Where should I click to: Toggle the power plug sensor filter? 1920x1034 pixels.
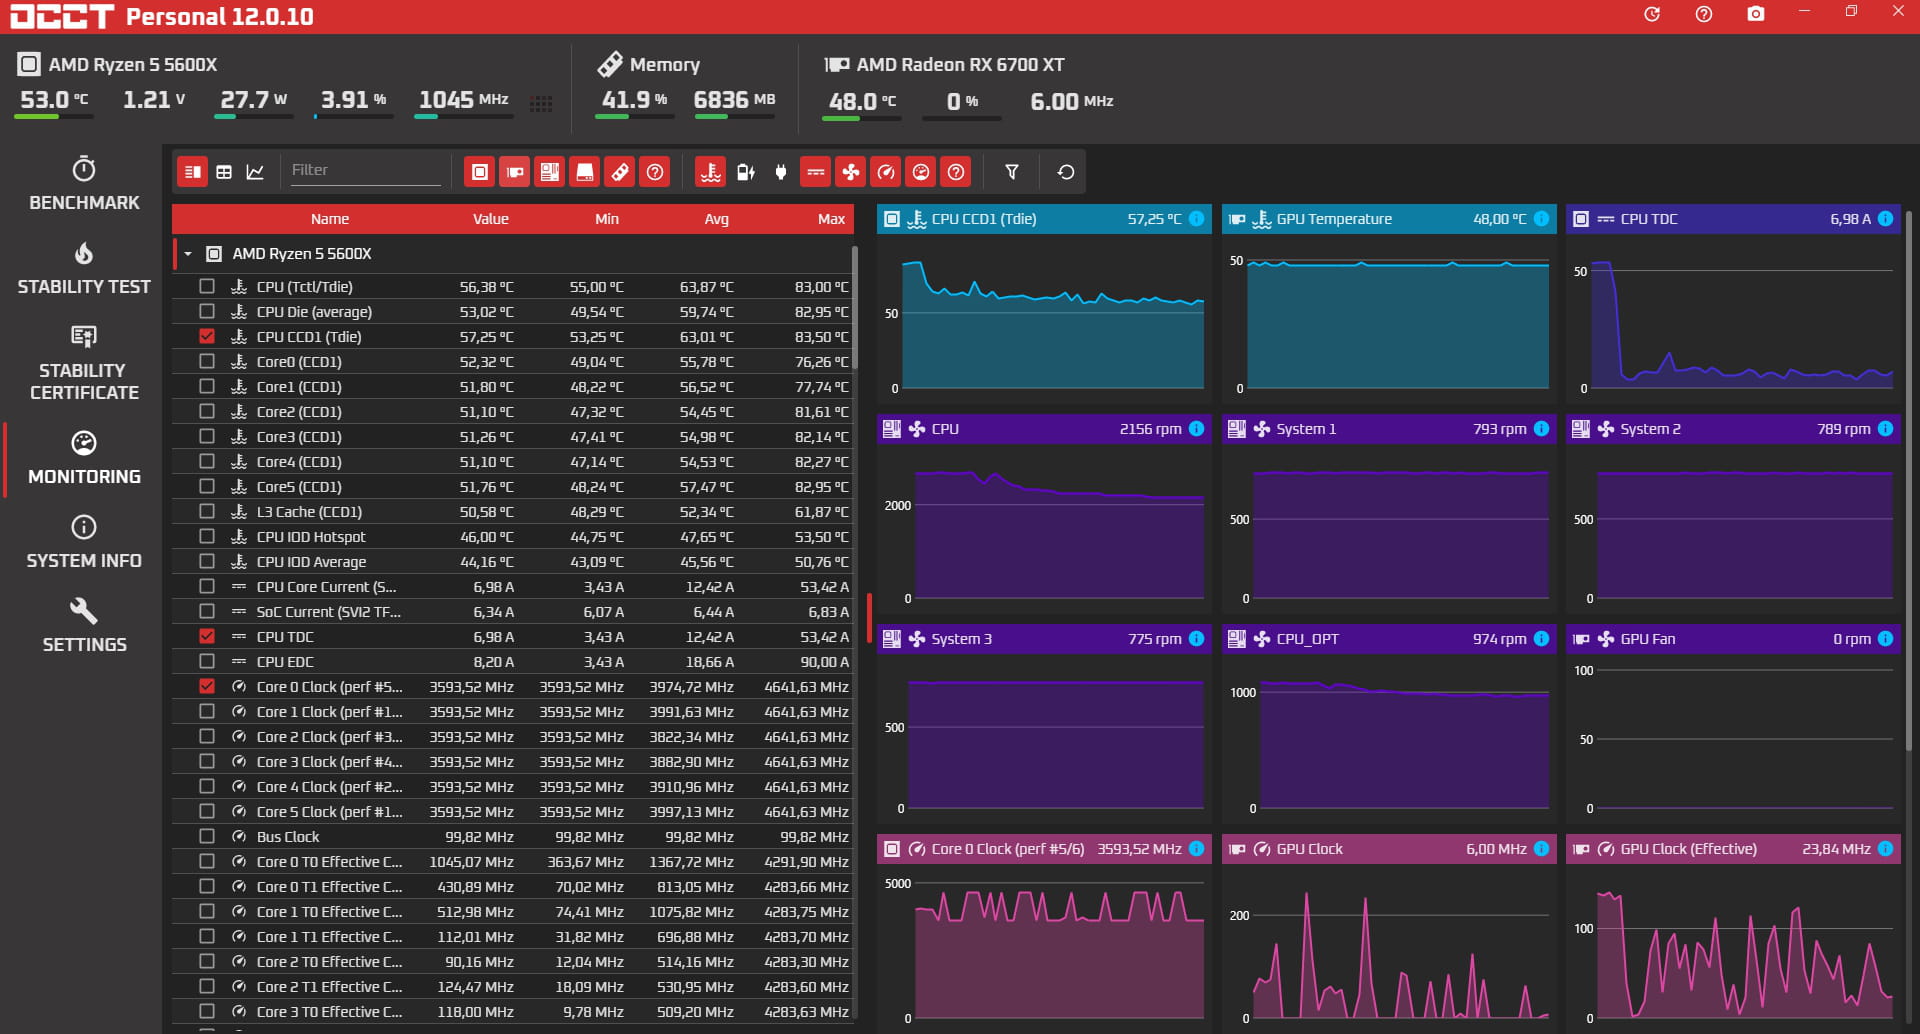pyautogui.click(x=781, y=172)
